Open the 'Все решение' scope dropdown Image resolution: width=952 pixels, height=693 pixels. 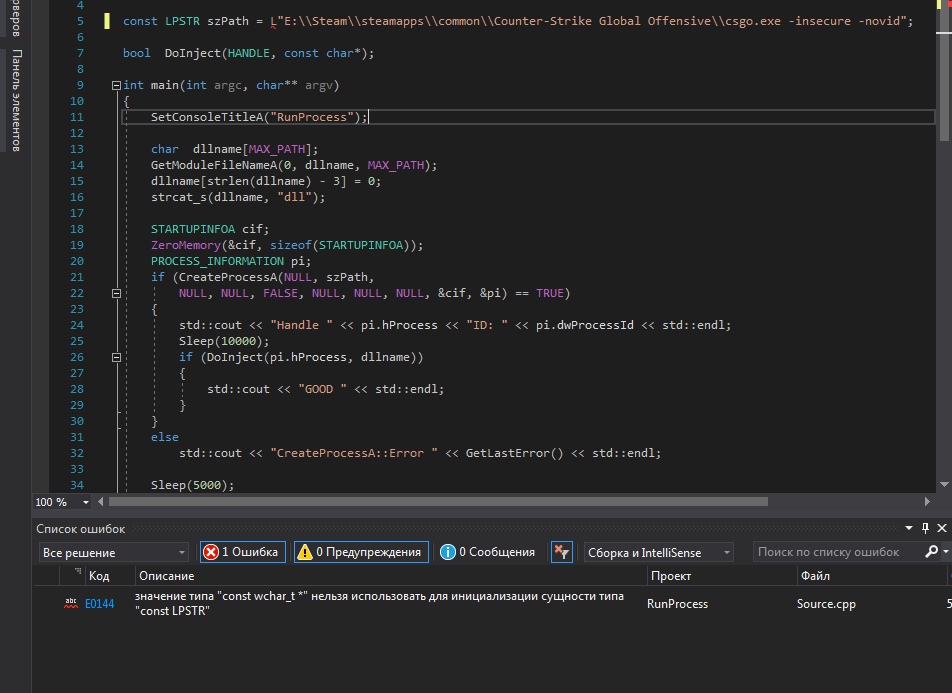point(114,552)
